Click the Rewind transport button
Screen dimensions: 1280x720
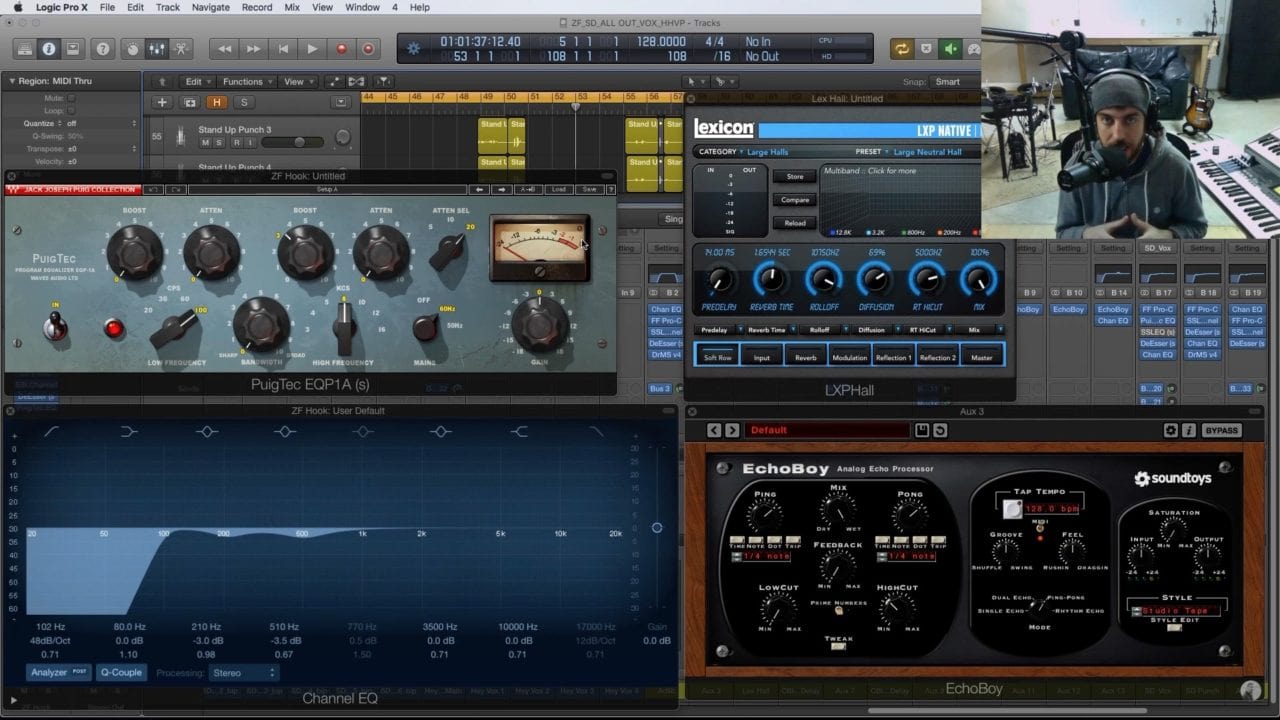coord(226,48)
